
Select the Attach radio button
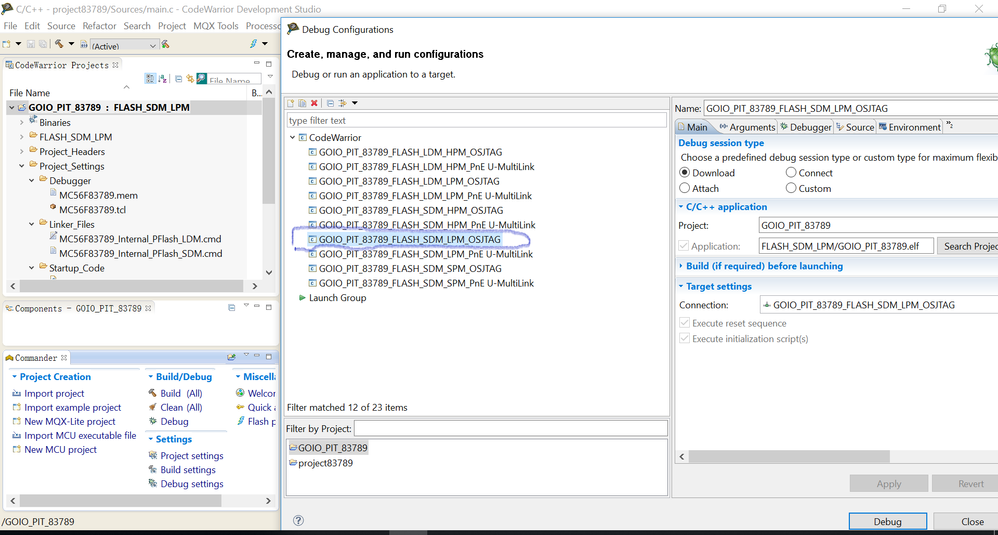685,188
